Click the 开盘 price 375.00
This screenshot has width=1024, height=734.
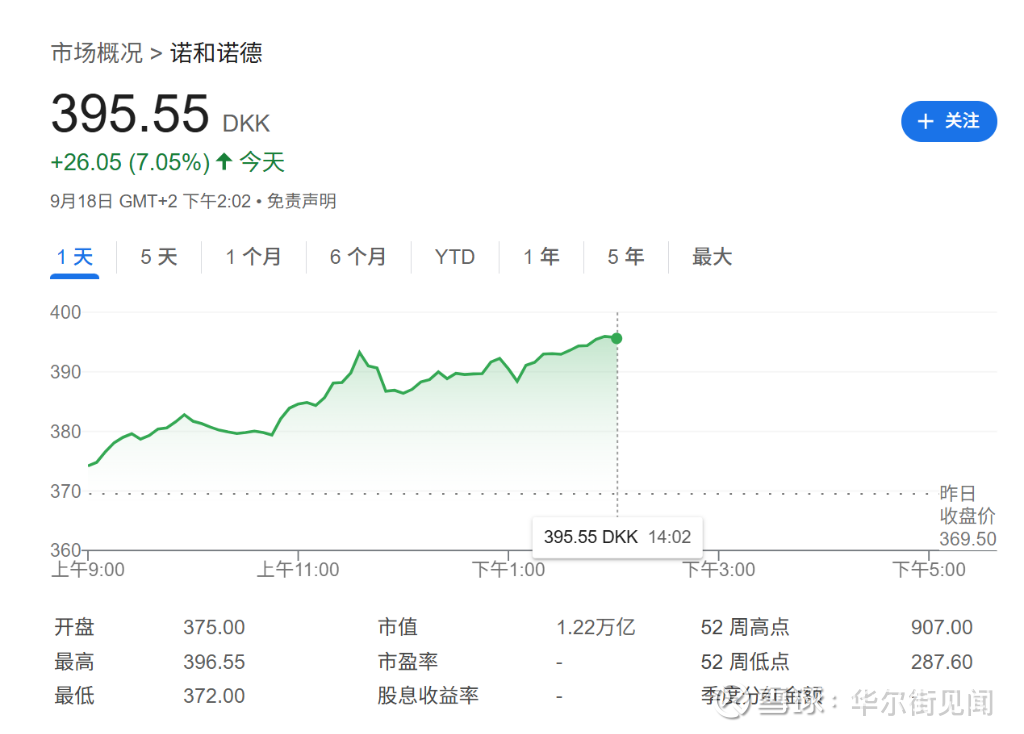click(x=214, y=628)
